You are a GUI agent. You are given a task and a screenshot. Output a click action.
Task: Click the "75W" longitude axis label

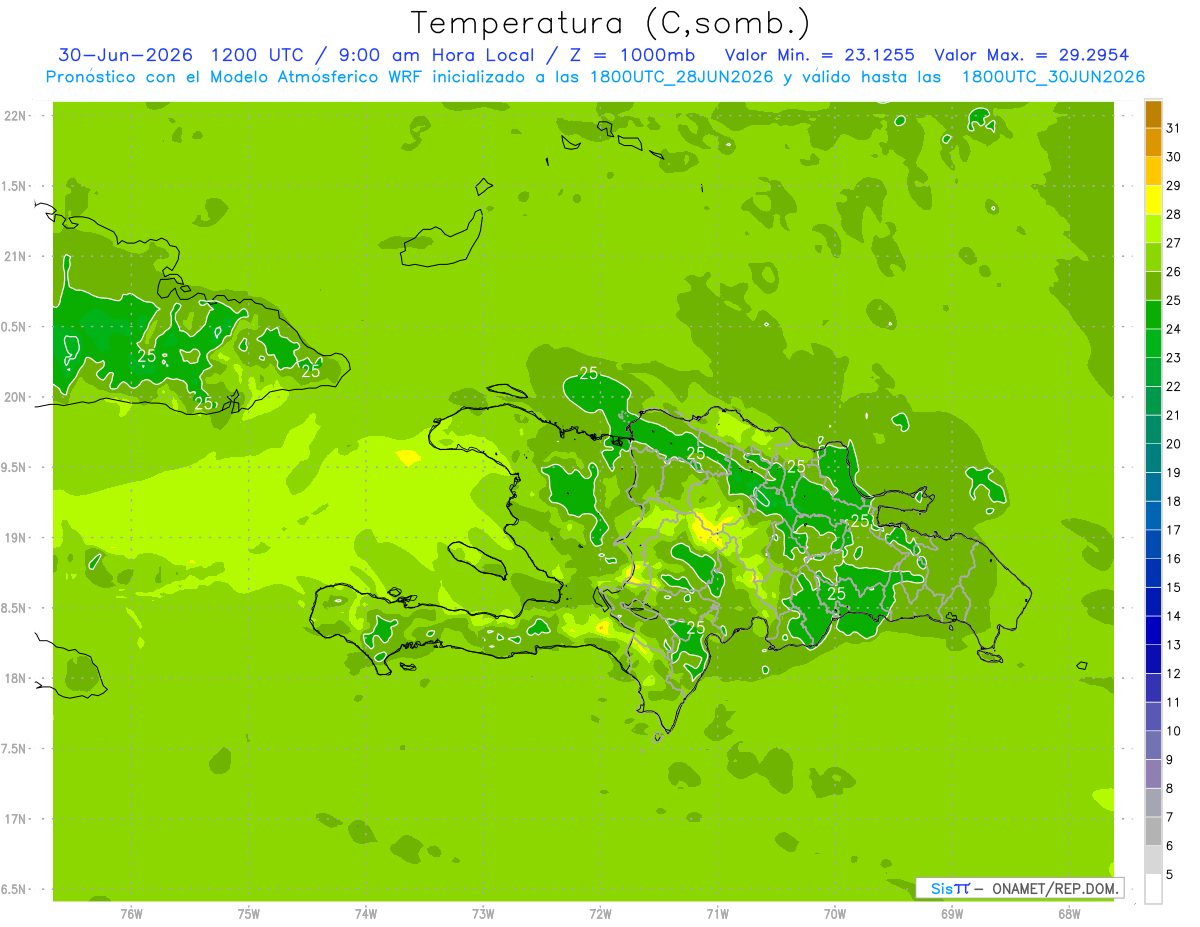[x=249, y=915]
